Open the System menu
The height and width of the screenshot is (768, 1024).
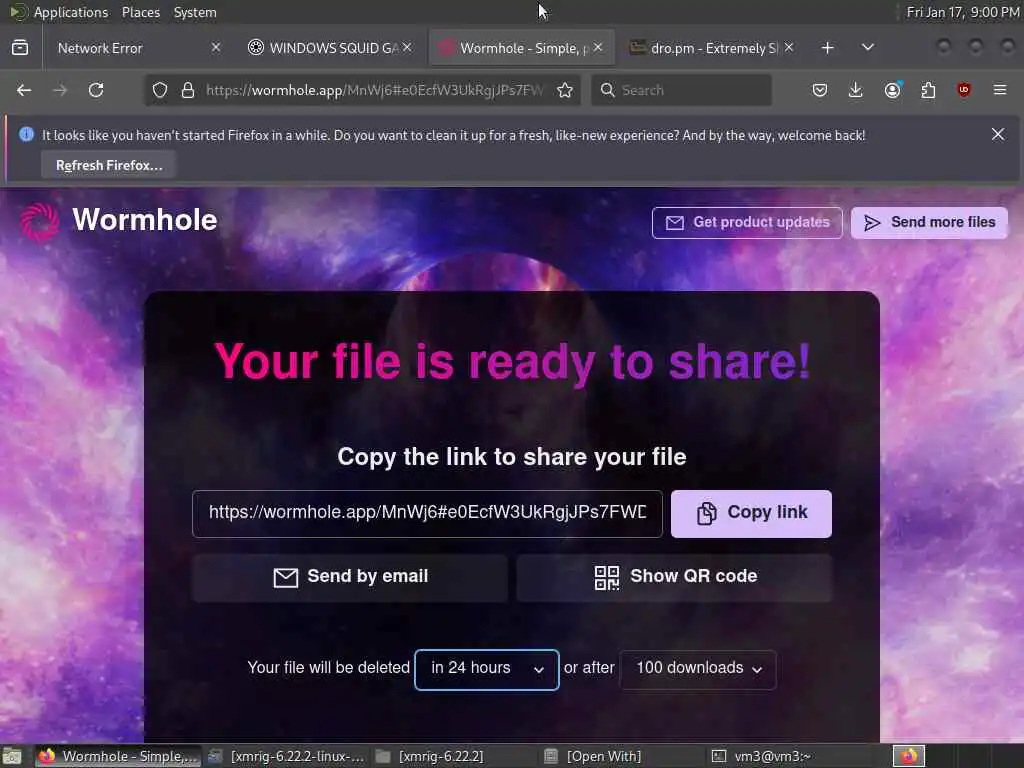click(195, 12)
